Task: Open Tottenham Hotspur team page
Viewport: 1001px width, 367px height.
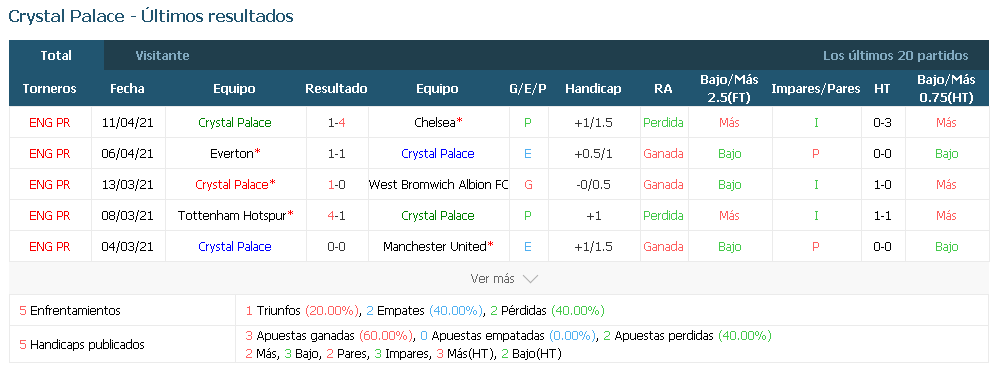Action: pos(232,216)
